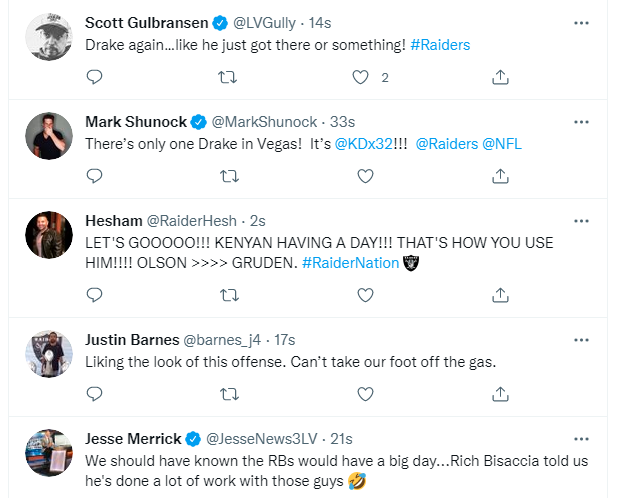Open more options on Scott Gulbransen's tweet
The image size is (617, 498).
click(x=581, y=23)
